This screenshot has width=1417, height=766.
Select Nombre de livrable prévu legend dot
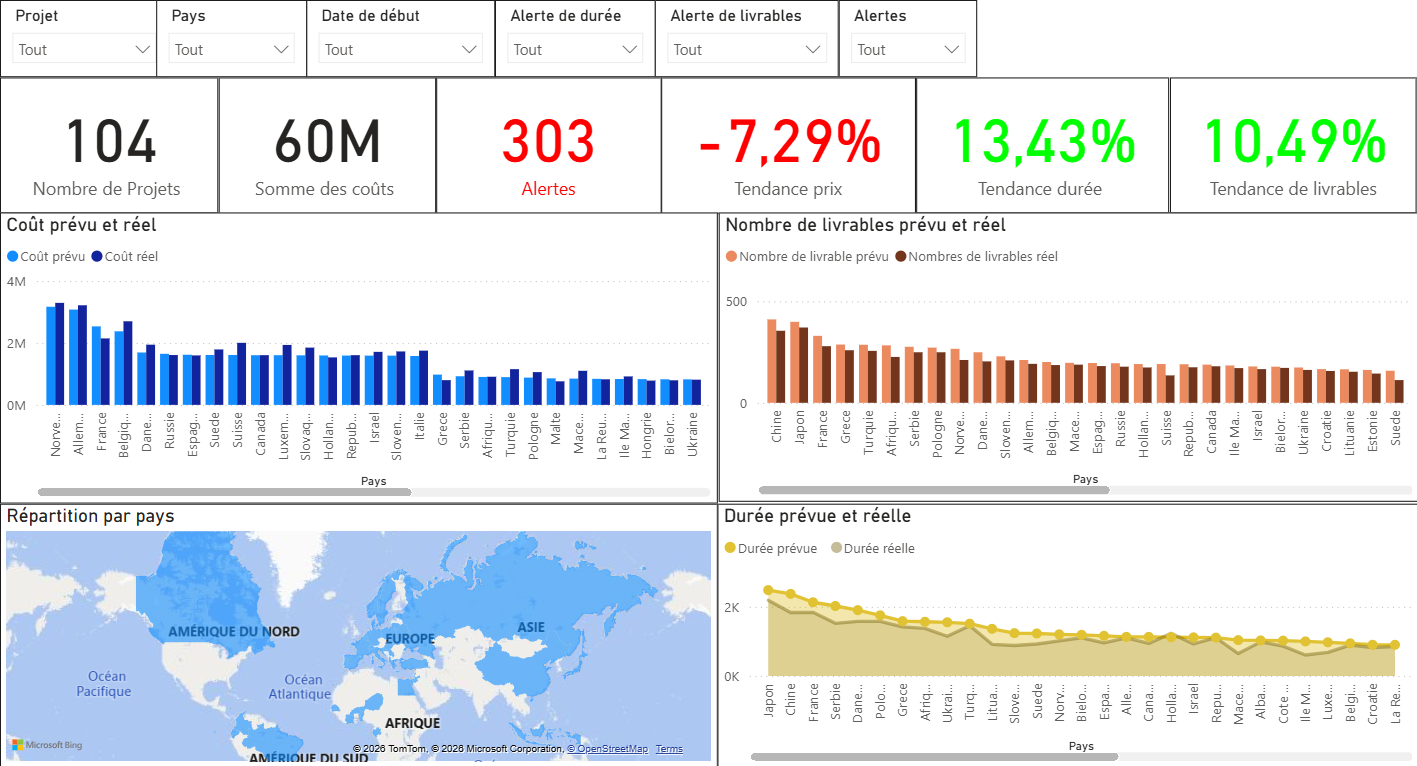click(731, 256)
